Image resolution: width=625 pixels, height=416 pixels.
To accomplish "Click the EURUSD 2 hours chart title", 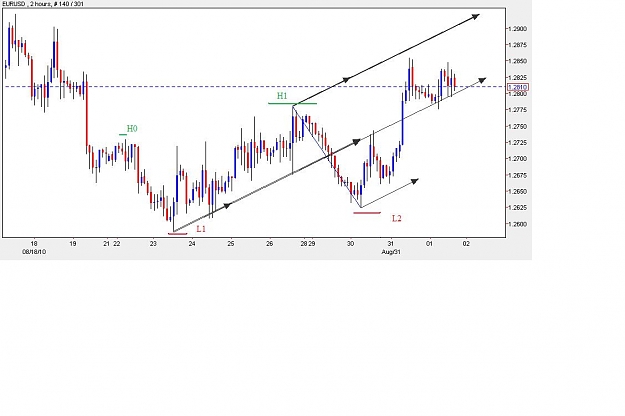I will pos(43,4).
